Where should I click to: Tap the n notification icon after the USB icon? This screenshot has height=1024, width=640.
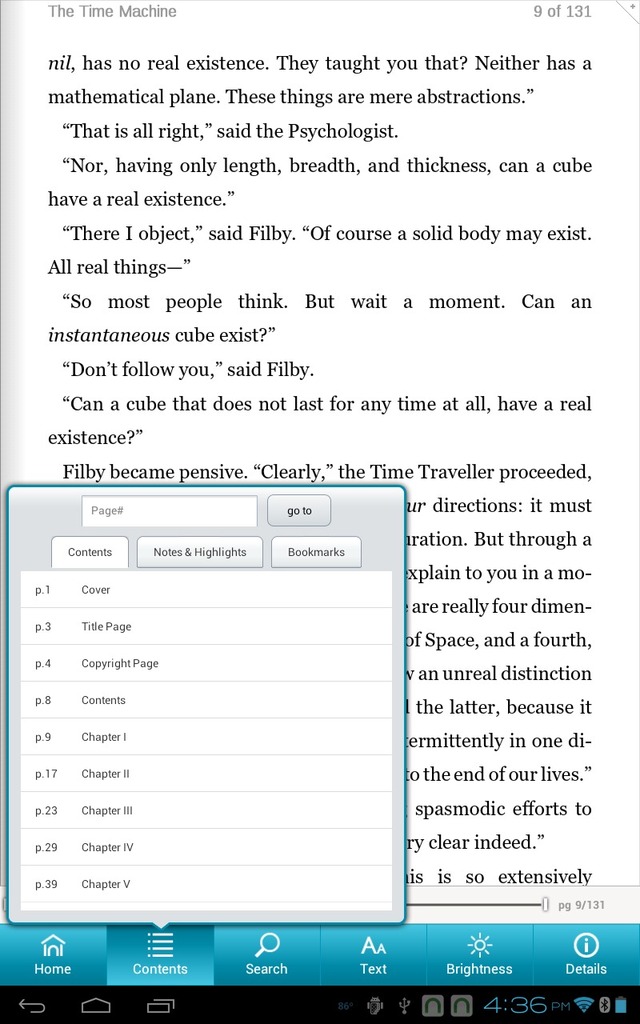coord(432,1006)
